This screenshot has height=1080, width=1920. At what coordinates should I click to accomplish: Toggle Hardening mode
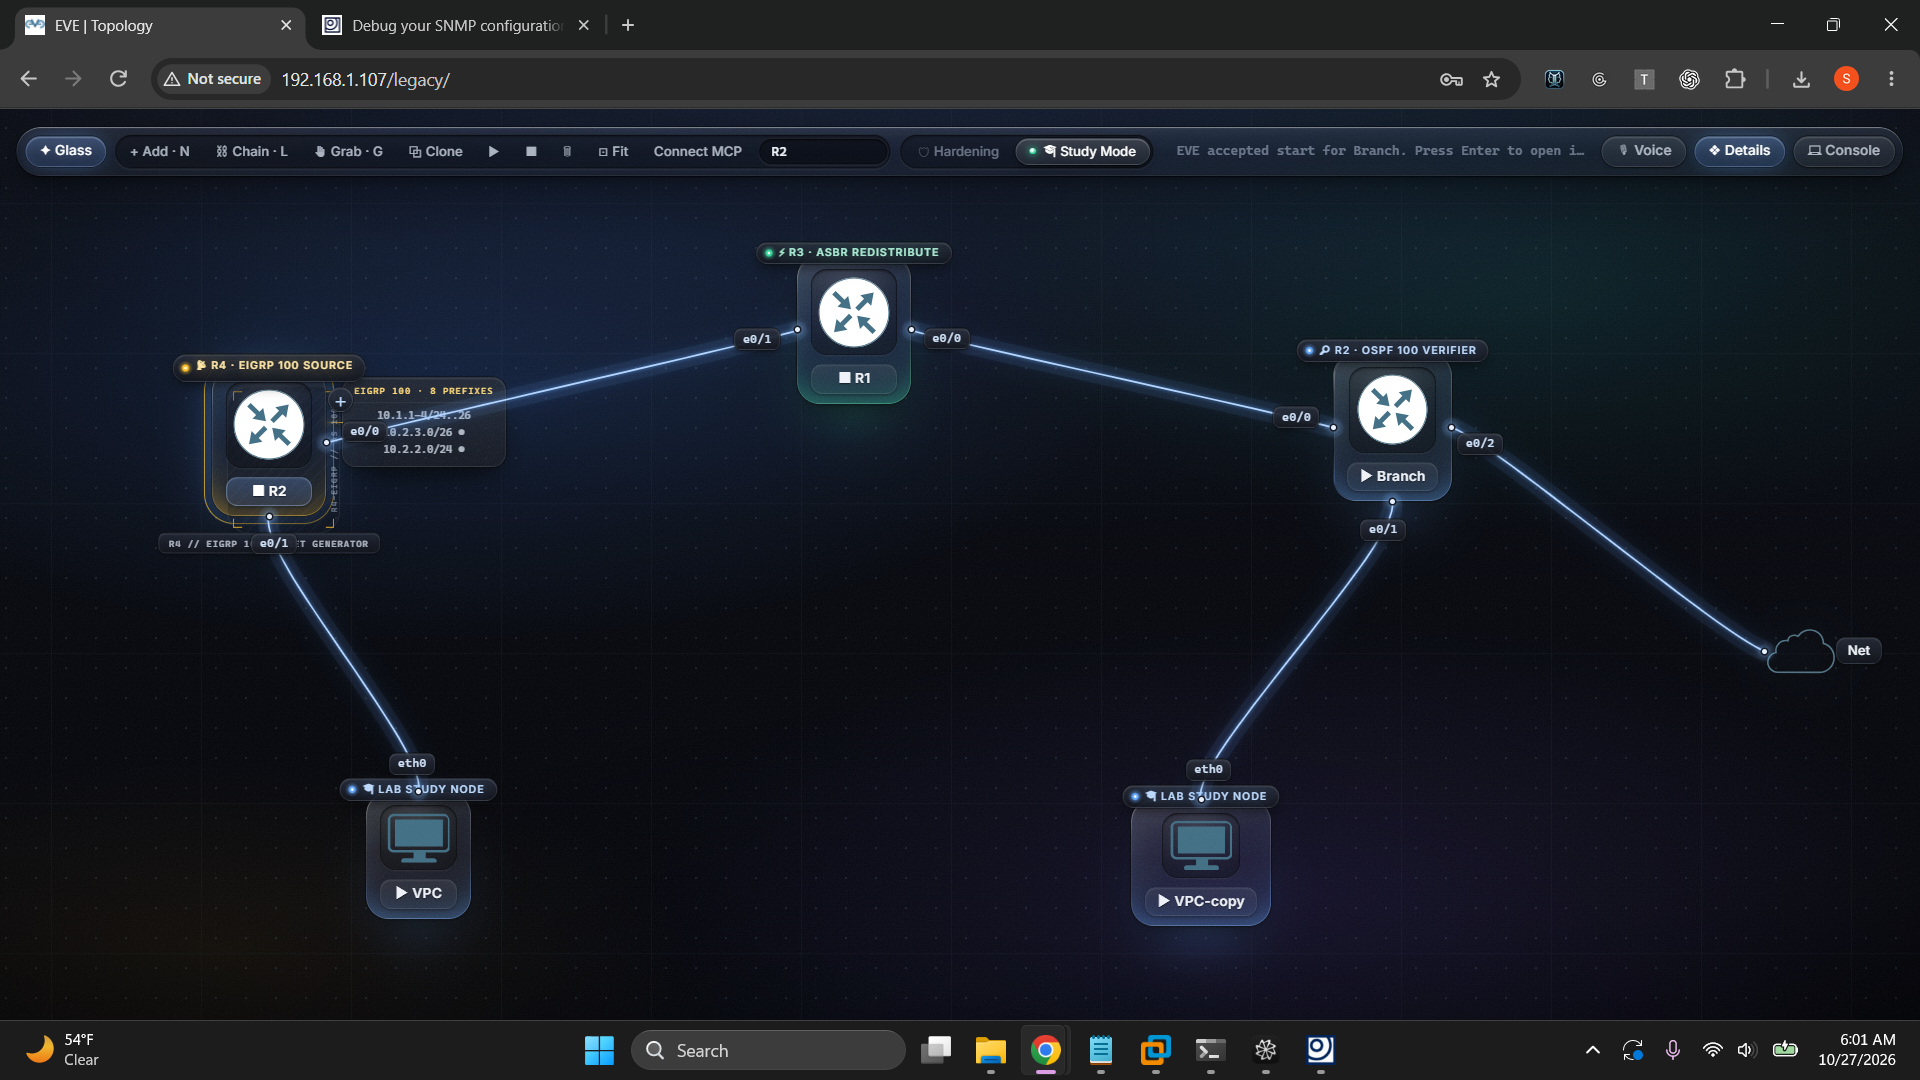coord(958,151)
